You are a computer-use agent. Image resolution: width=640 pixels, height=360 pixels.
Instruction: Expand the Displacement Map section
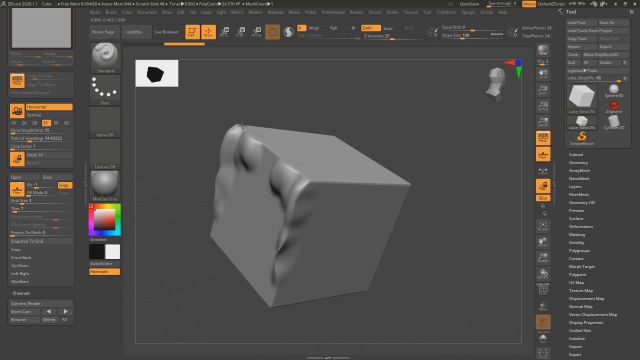pyautogui.click(x=586, y=298)
